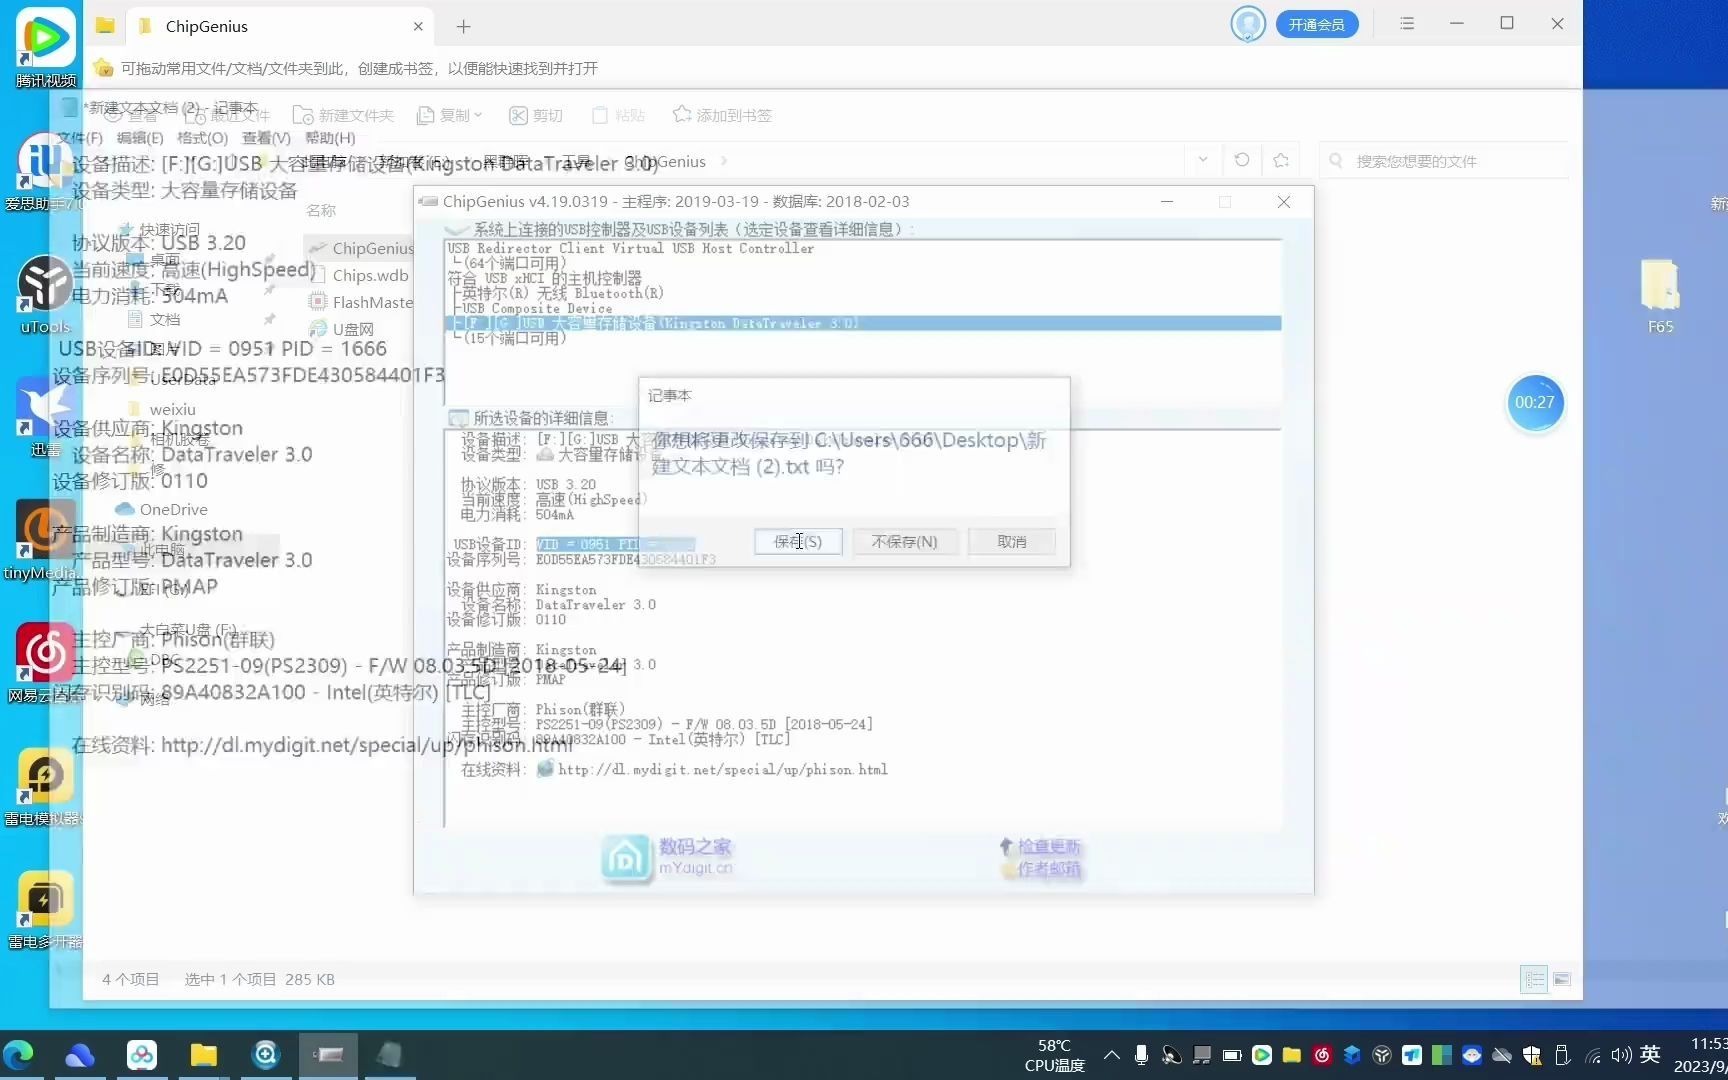Switch 英 input method in tray
Image resolution: width=1728 pixels, height=1080 pixels.
1650,1054
